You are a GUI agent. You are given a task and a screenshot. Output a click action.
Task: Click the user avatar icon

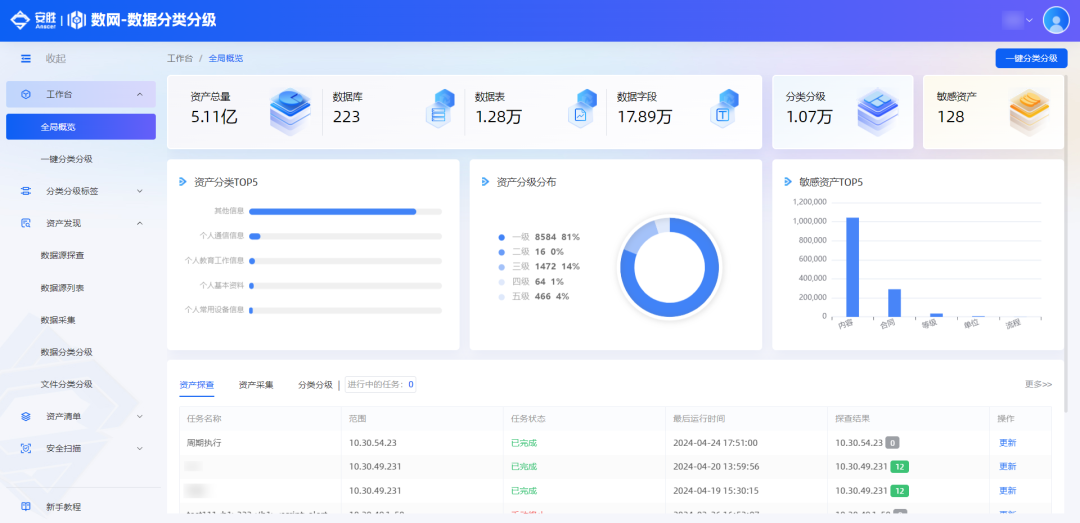coord(1056,20)
